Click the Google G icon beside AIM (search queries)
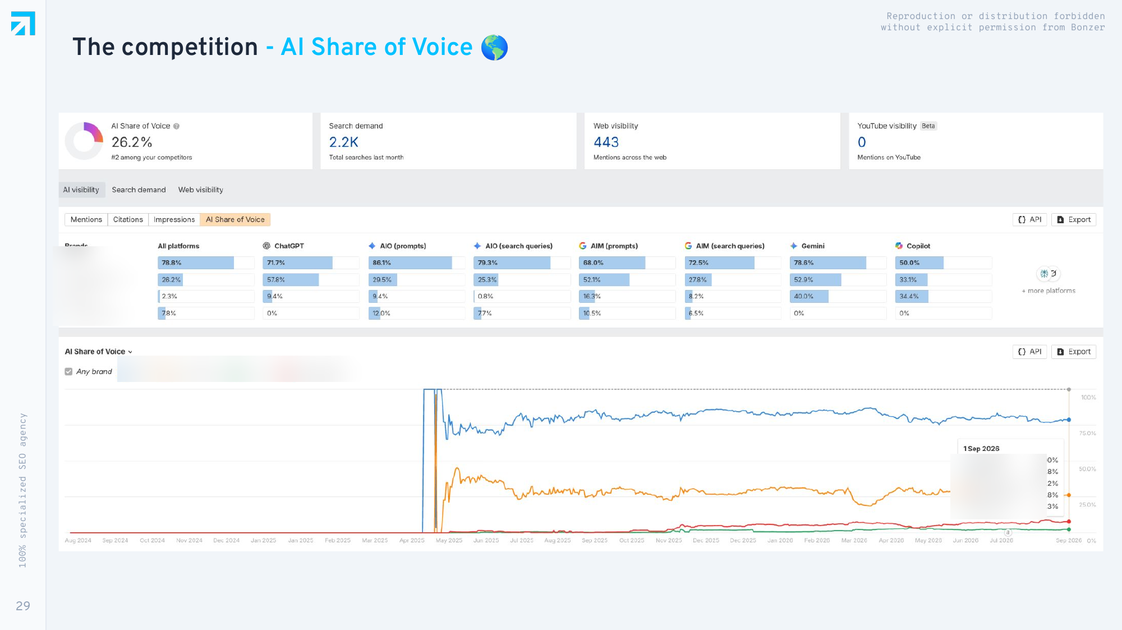The height and width of the screenshot is (630, 1122). (688, 246)
